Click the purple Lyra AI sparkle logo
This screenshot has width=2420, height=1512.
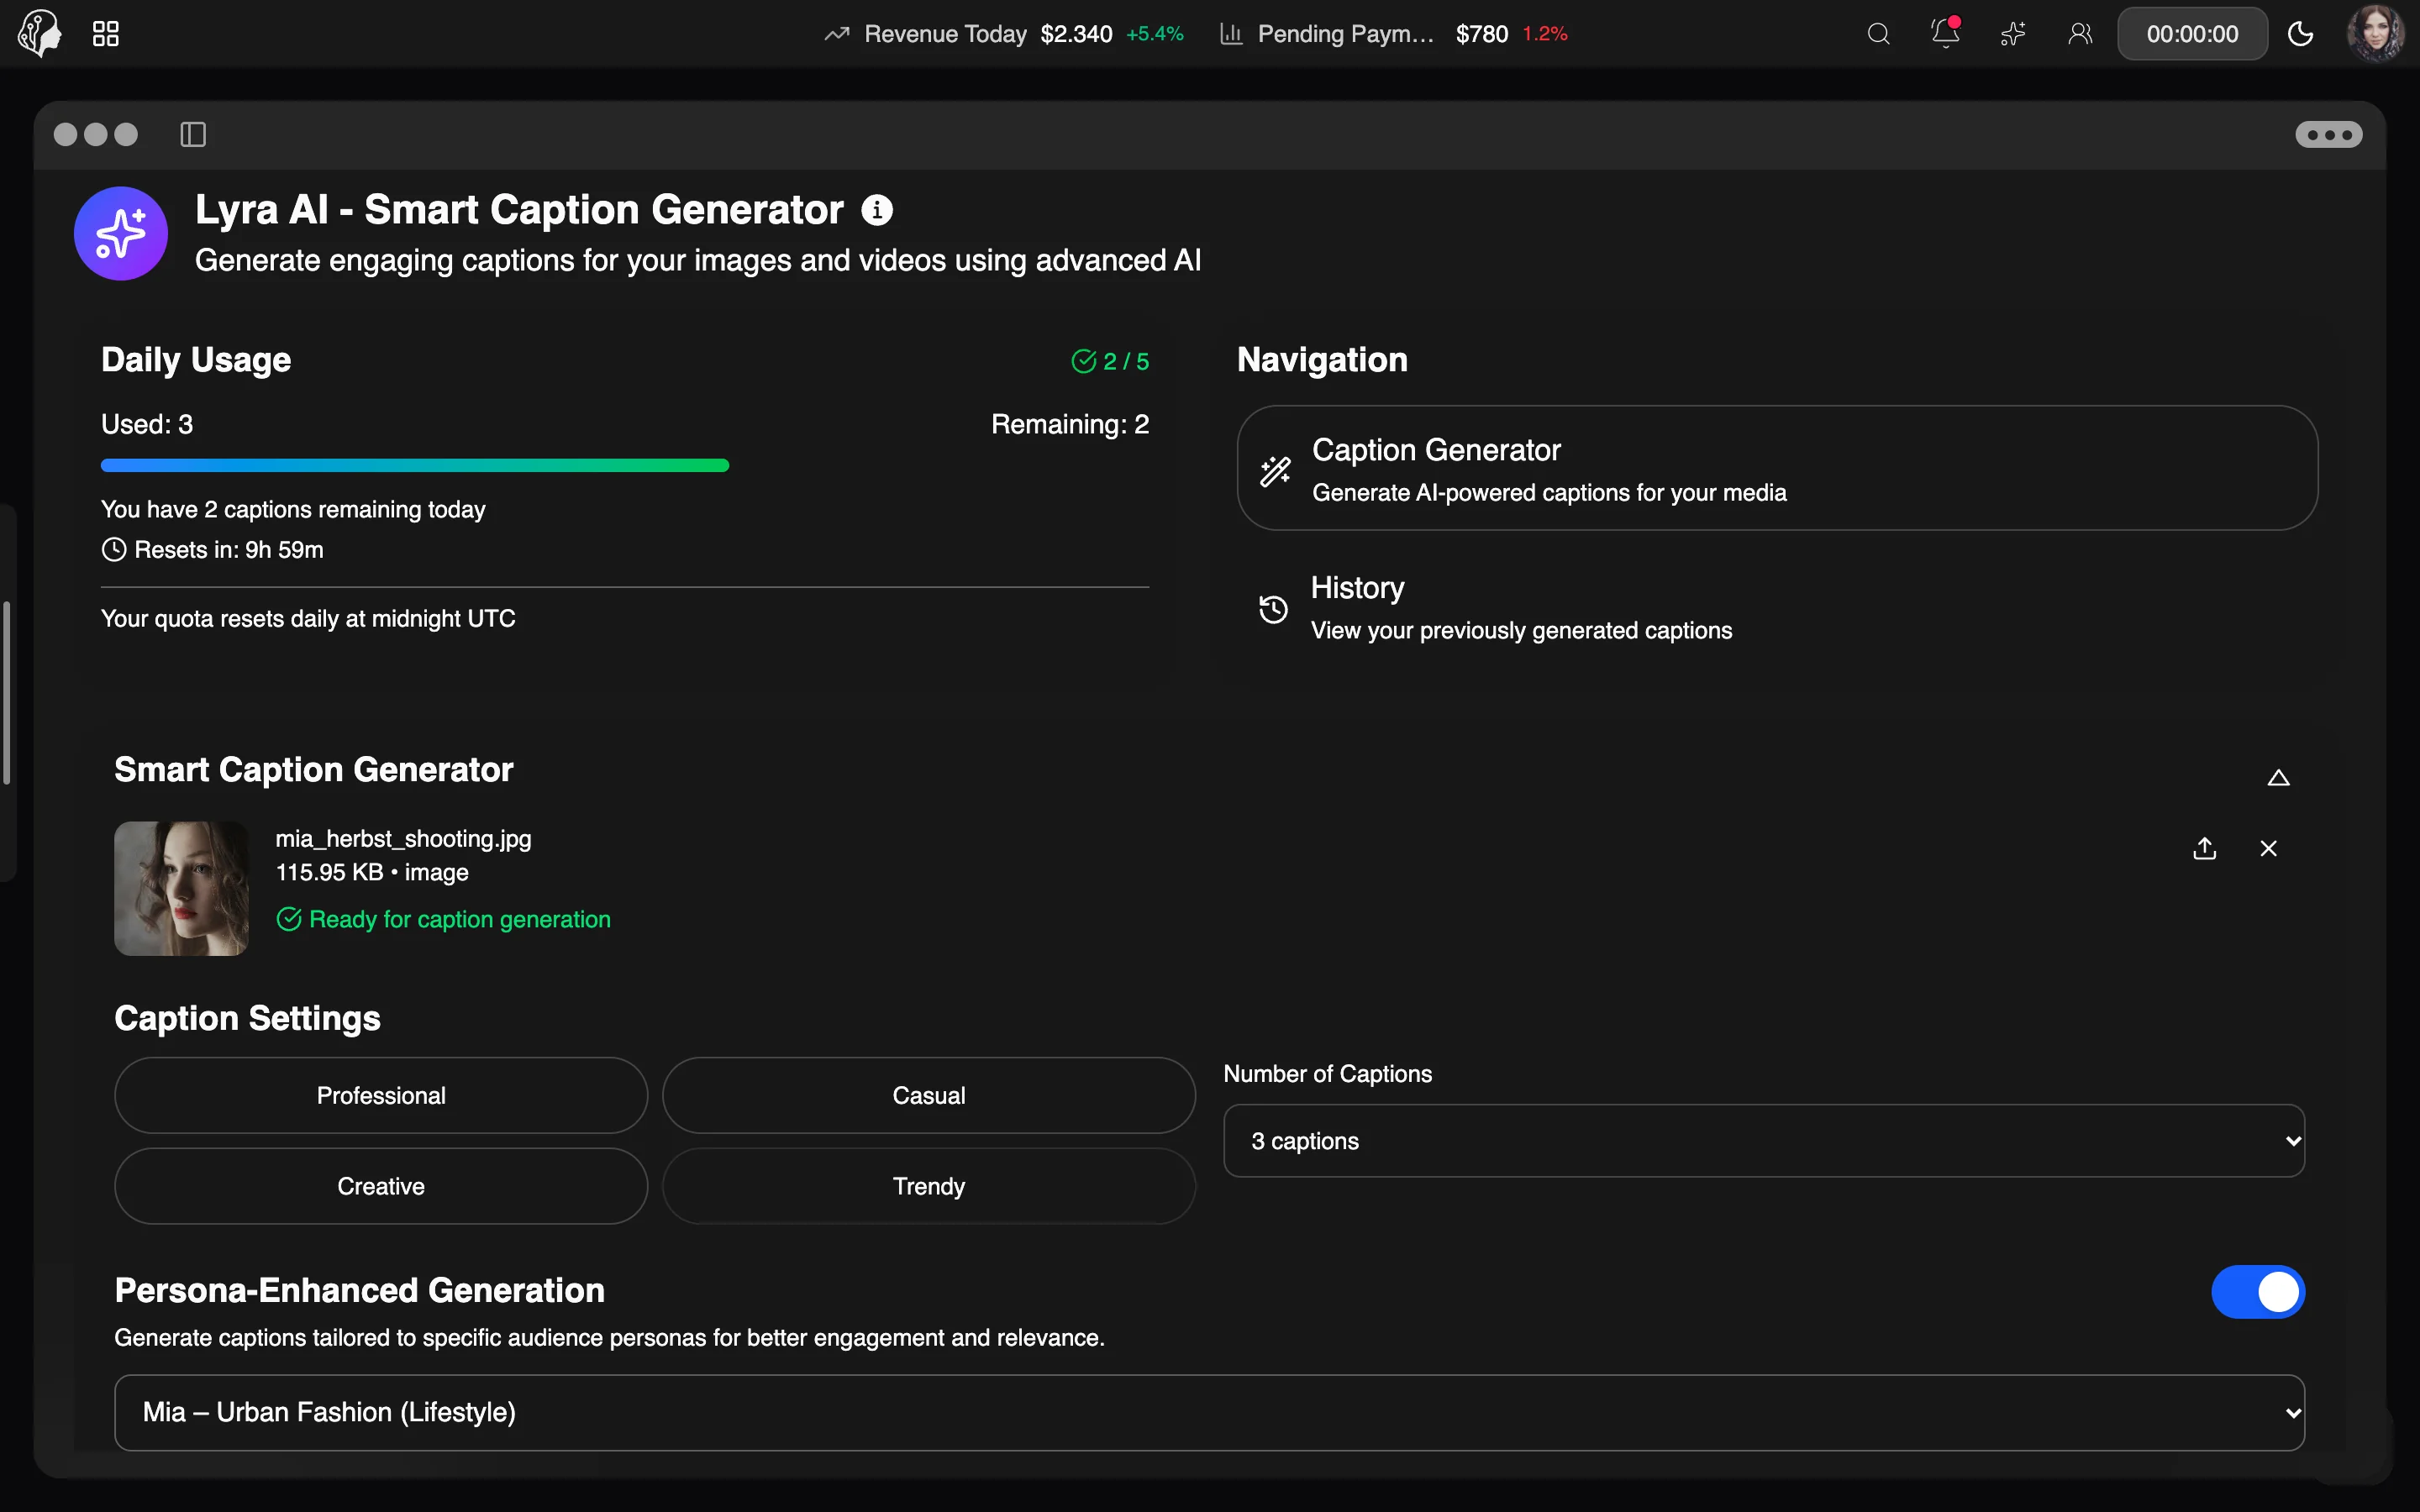pyautogui.click(x=121, y=233)
